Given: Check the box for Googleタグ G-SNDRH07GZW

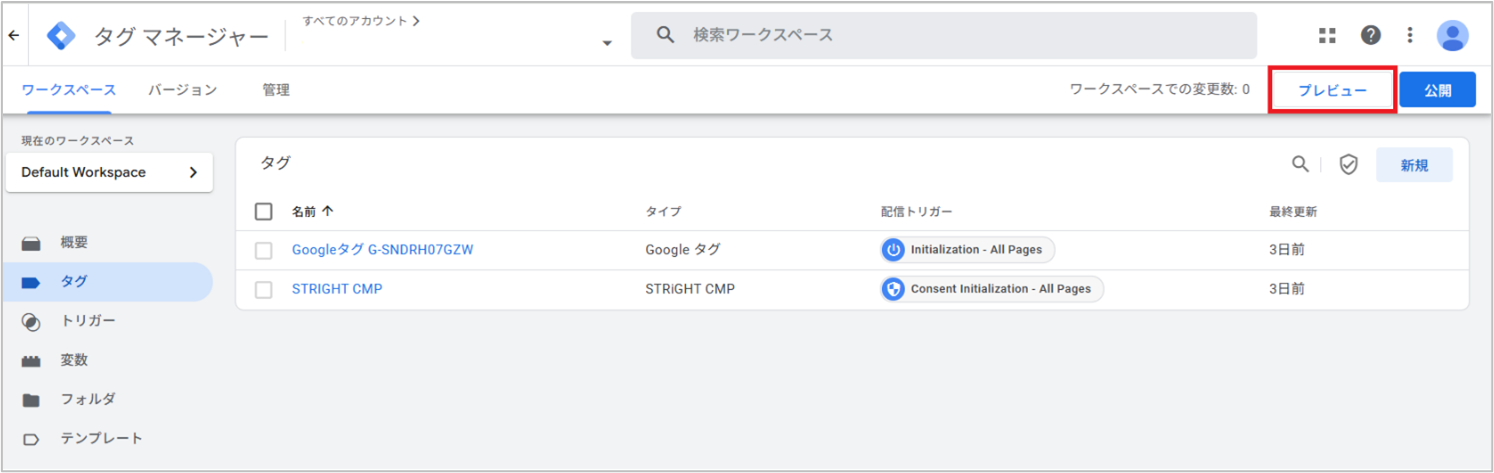Looking at the screenshot, I should click(x=264, y=250).
